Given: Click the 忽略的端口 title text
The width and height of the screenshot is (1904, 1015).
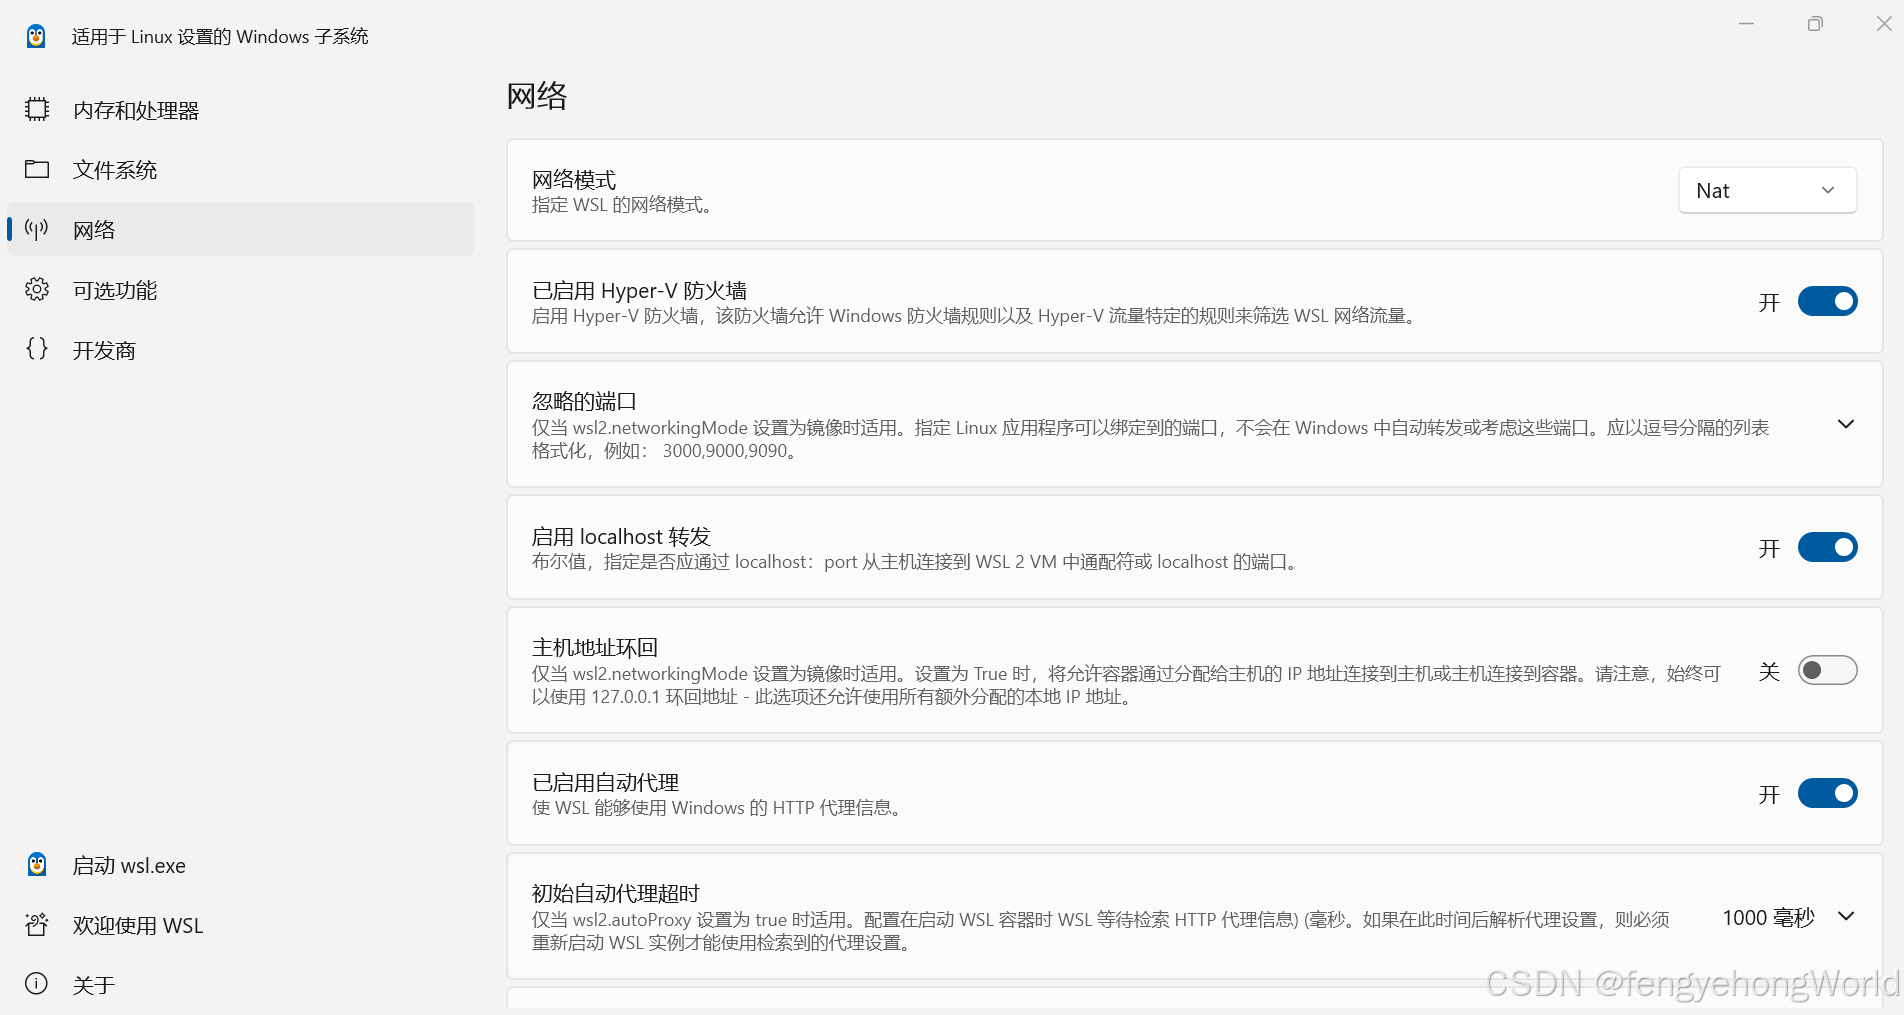Looking at the screenshot, I should click(584, 401).
